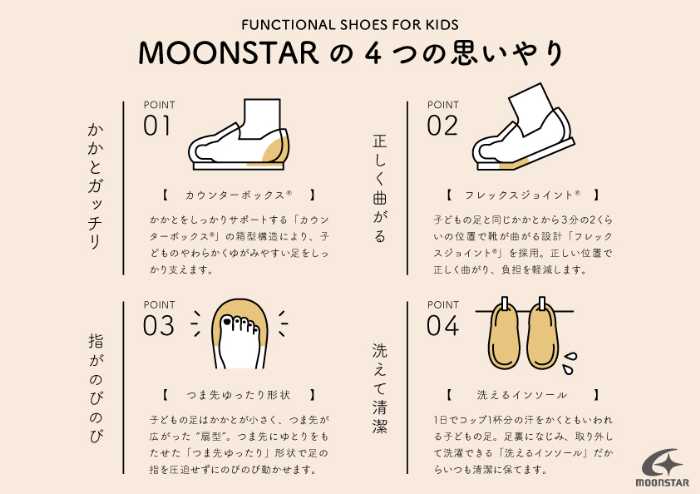700x494 pixels.
Task: Click the 洗えるインソール bracketed heading
Action: click(x=522, y=394)
